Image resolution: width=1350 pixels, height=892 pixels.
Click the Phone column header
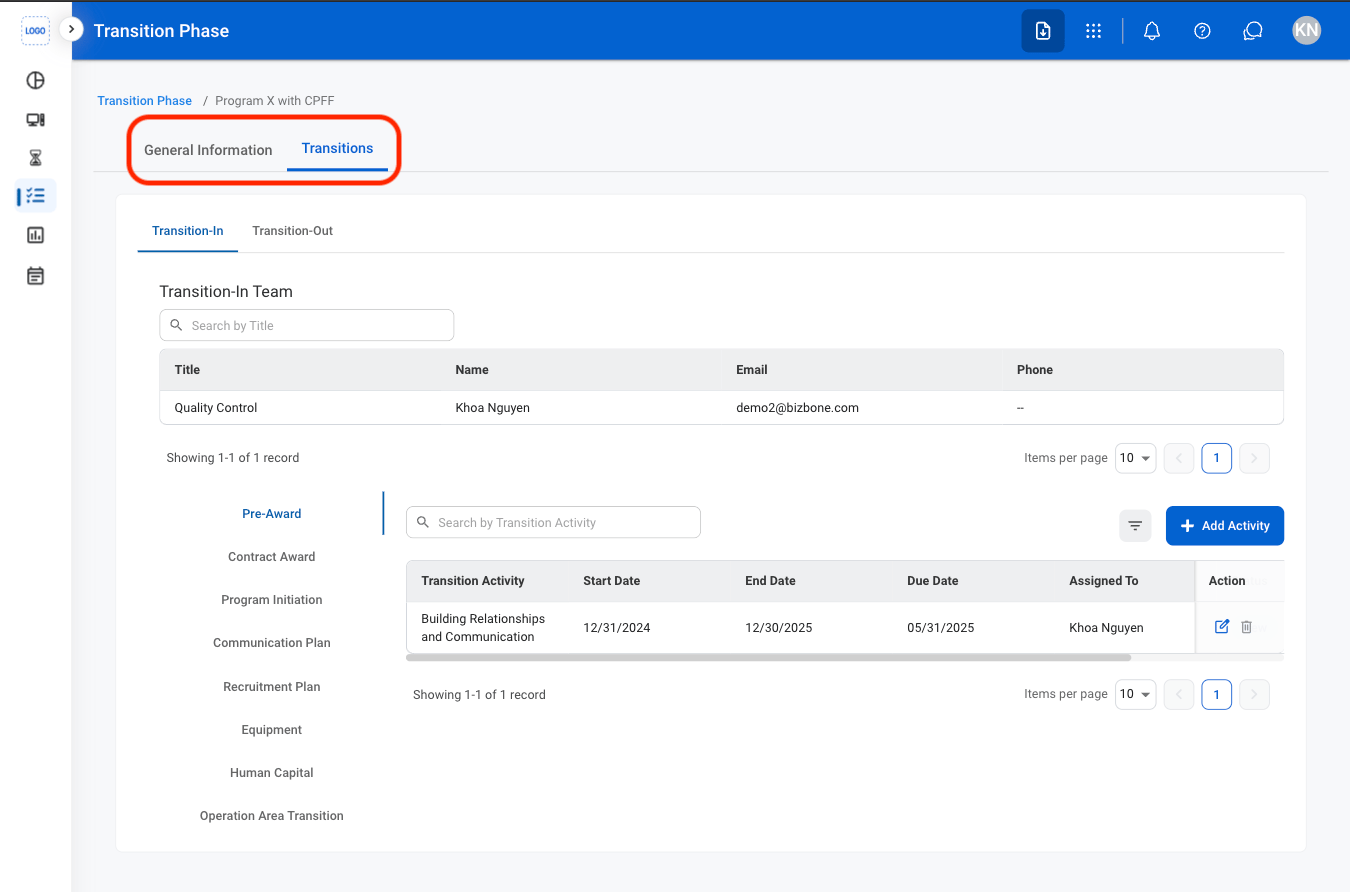coord(1035,370)
